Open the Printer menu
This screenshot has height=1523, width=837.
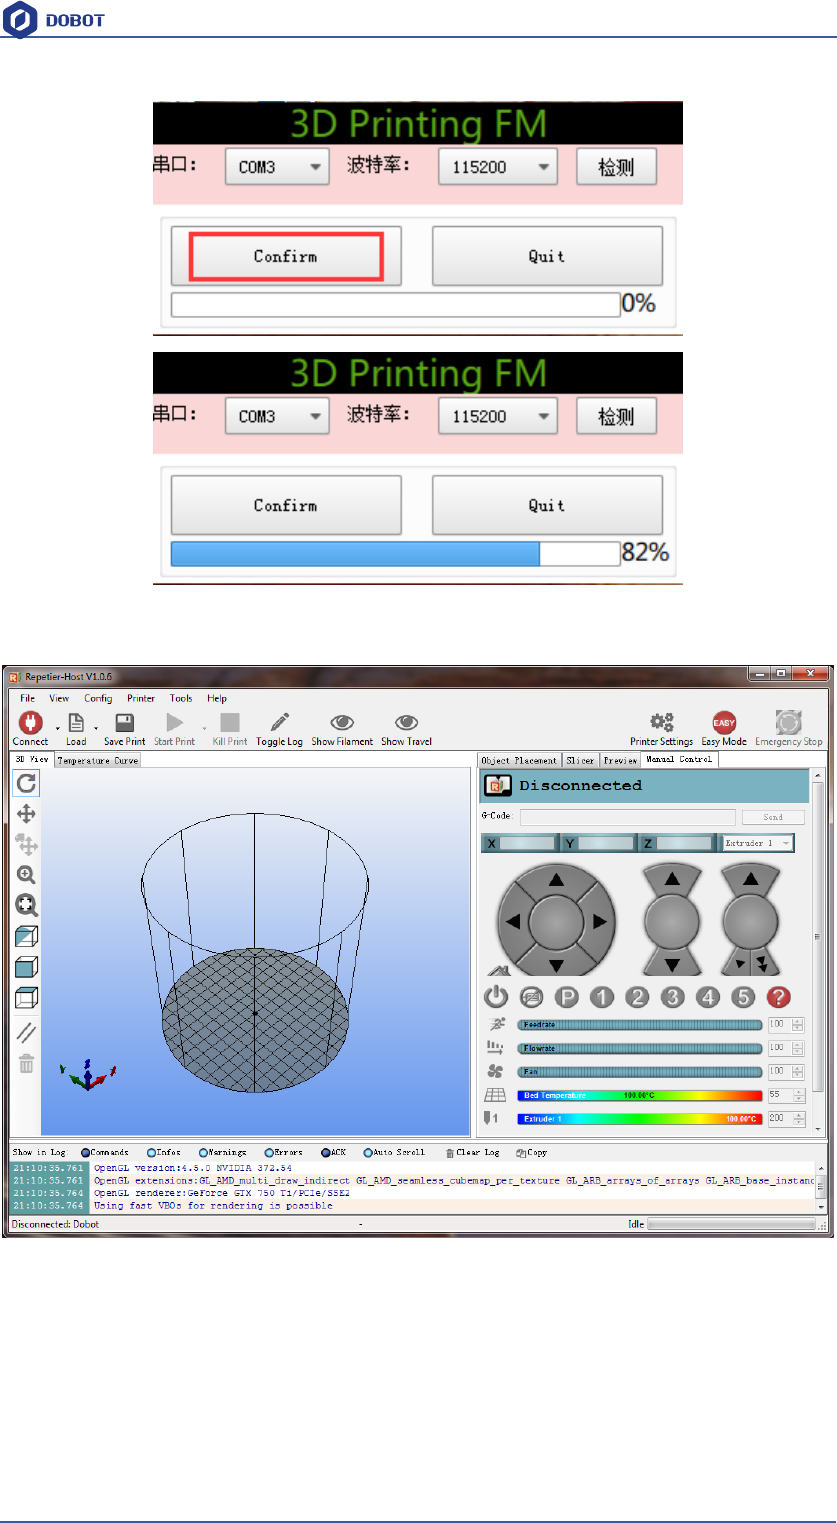pyautogui.click(x=141, y=698)
